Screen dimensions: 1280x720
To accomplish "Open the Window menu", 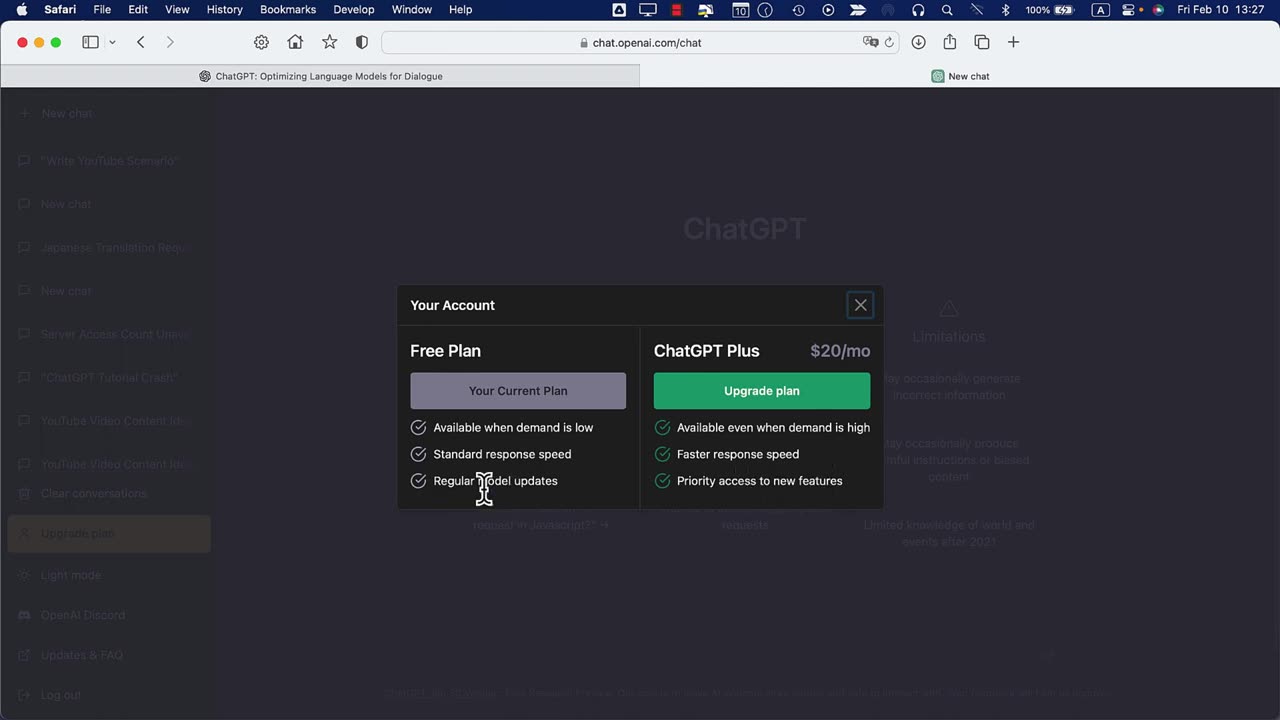I will coord(412,9).
